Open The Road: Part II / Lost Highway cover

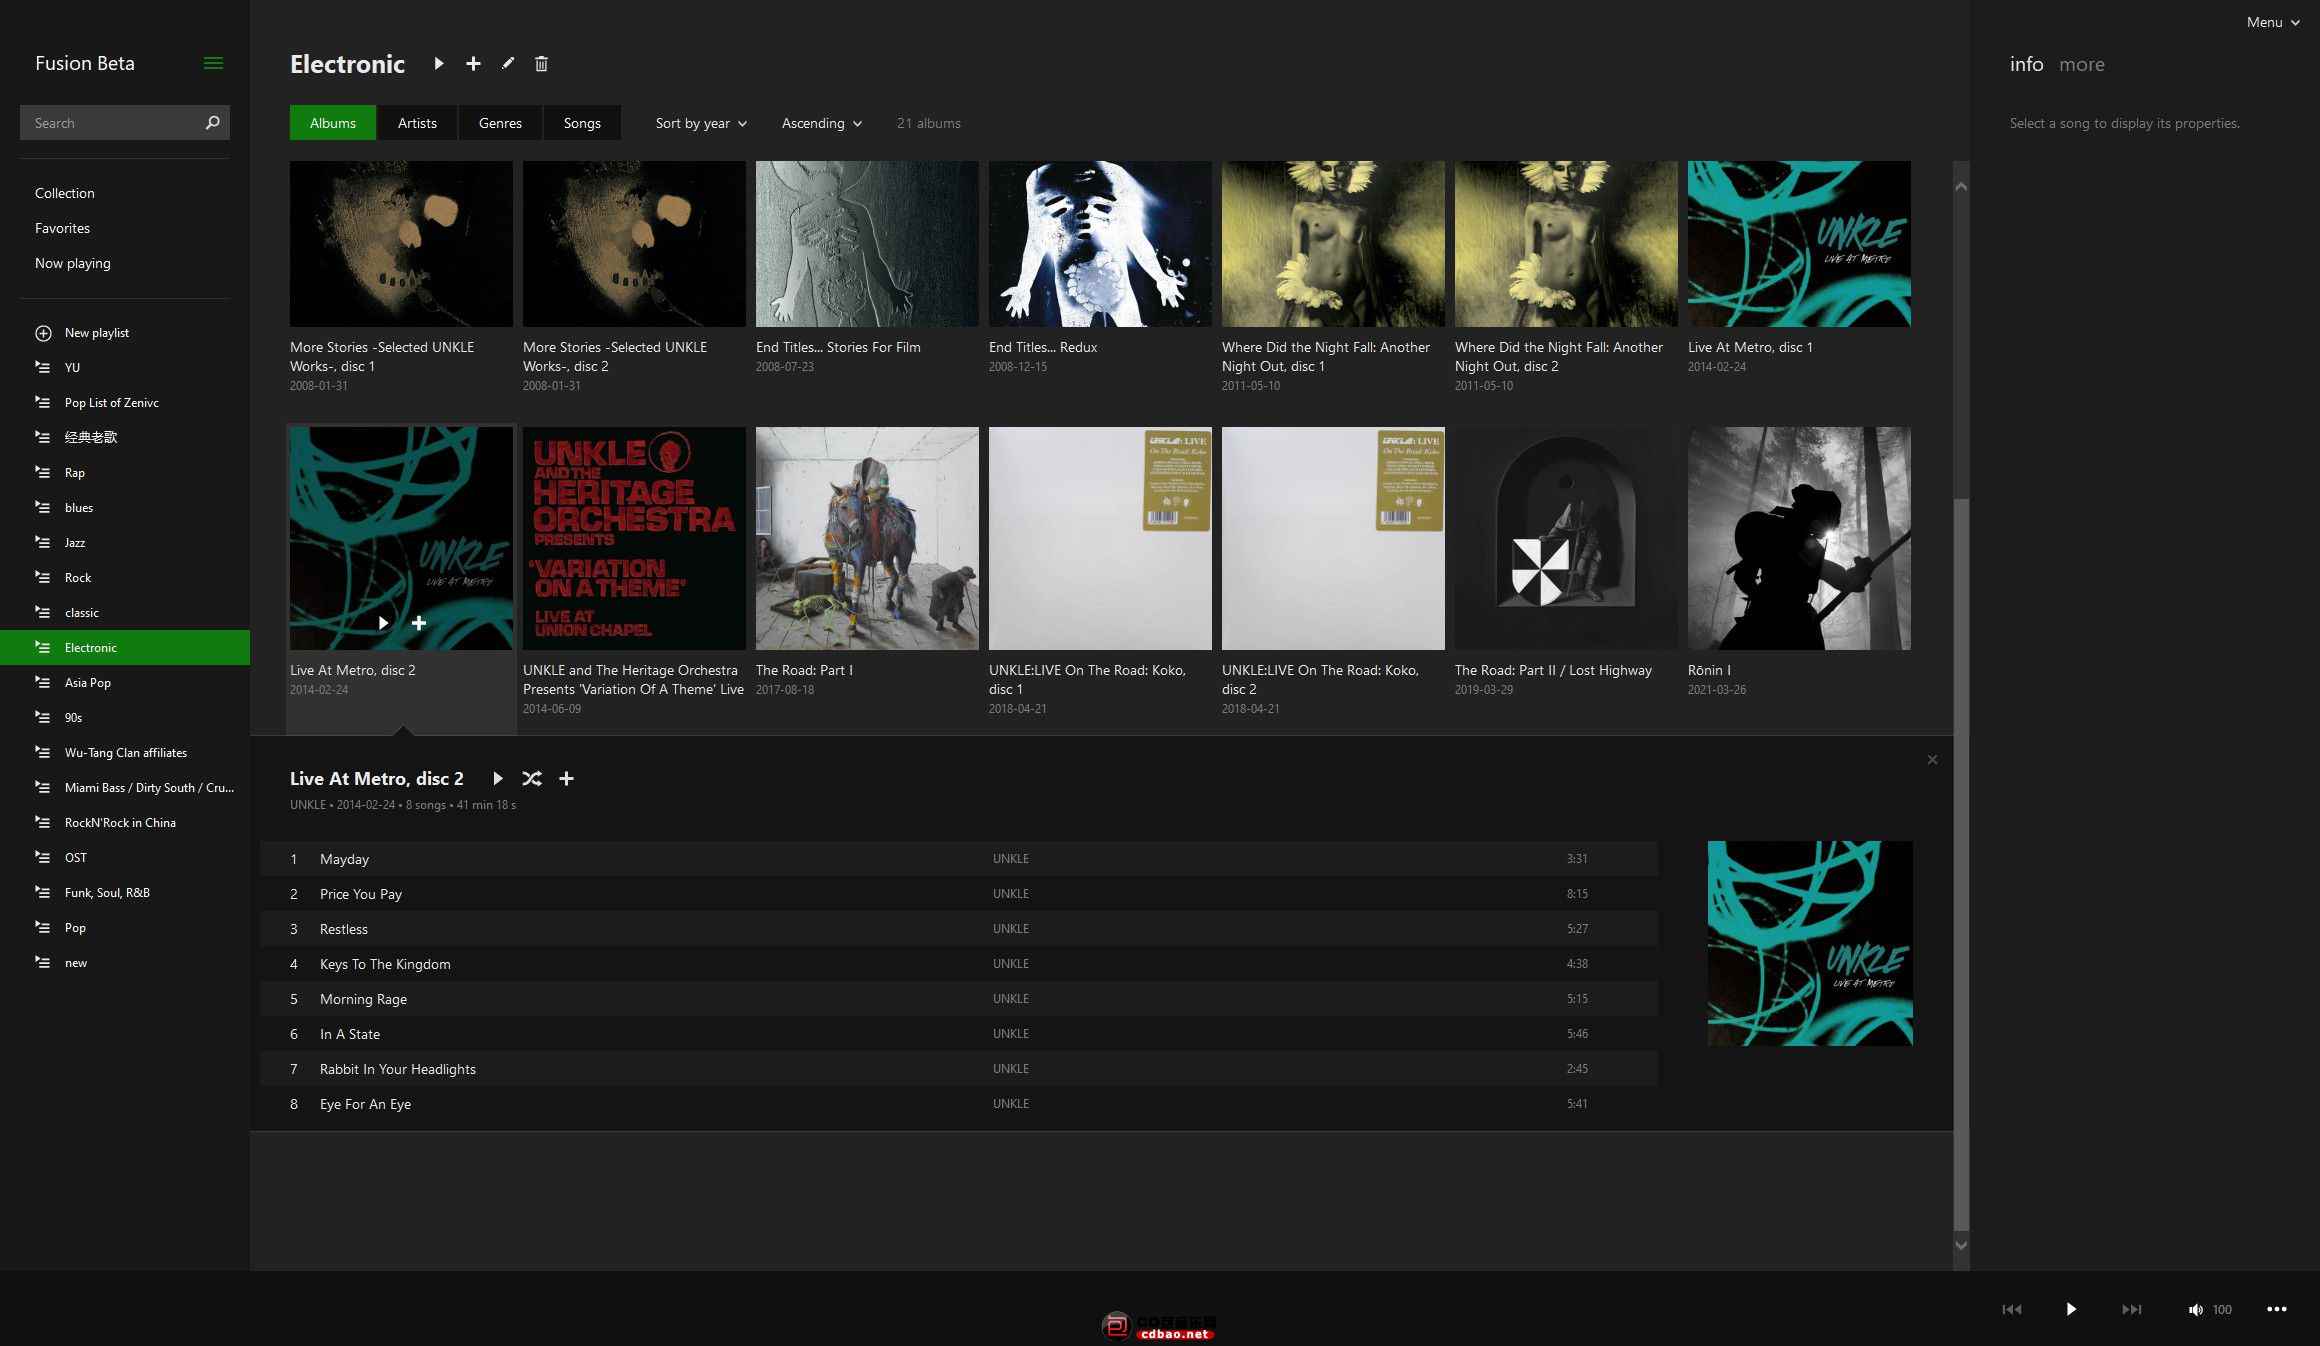point(1566,538)
